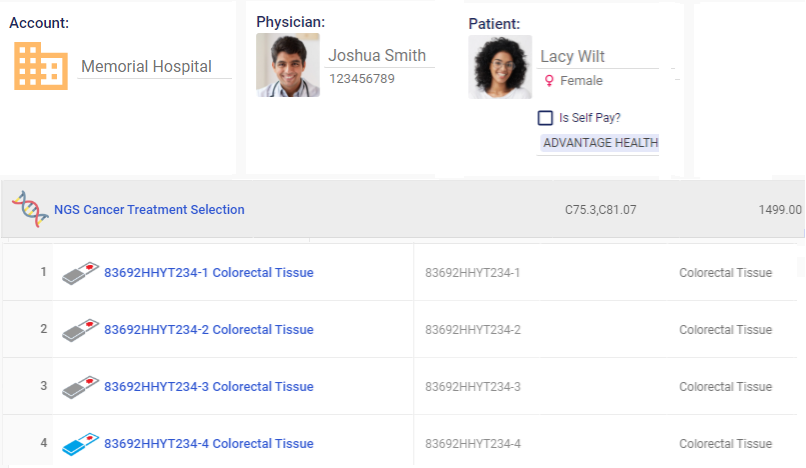806x468 pixels.
Task: Click the Memorial Hospital account field
Action: 154,66
